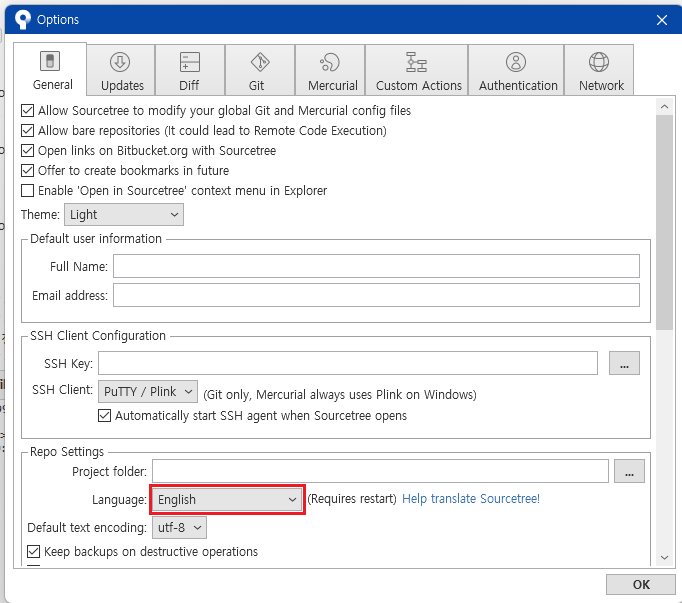
Task: Switch to the Network tab label
Action: [601, 85]
